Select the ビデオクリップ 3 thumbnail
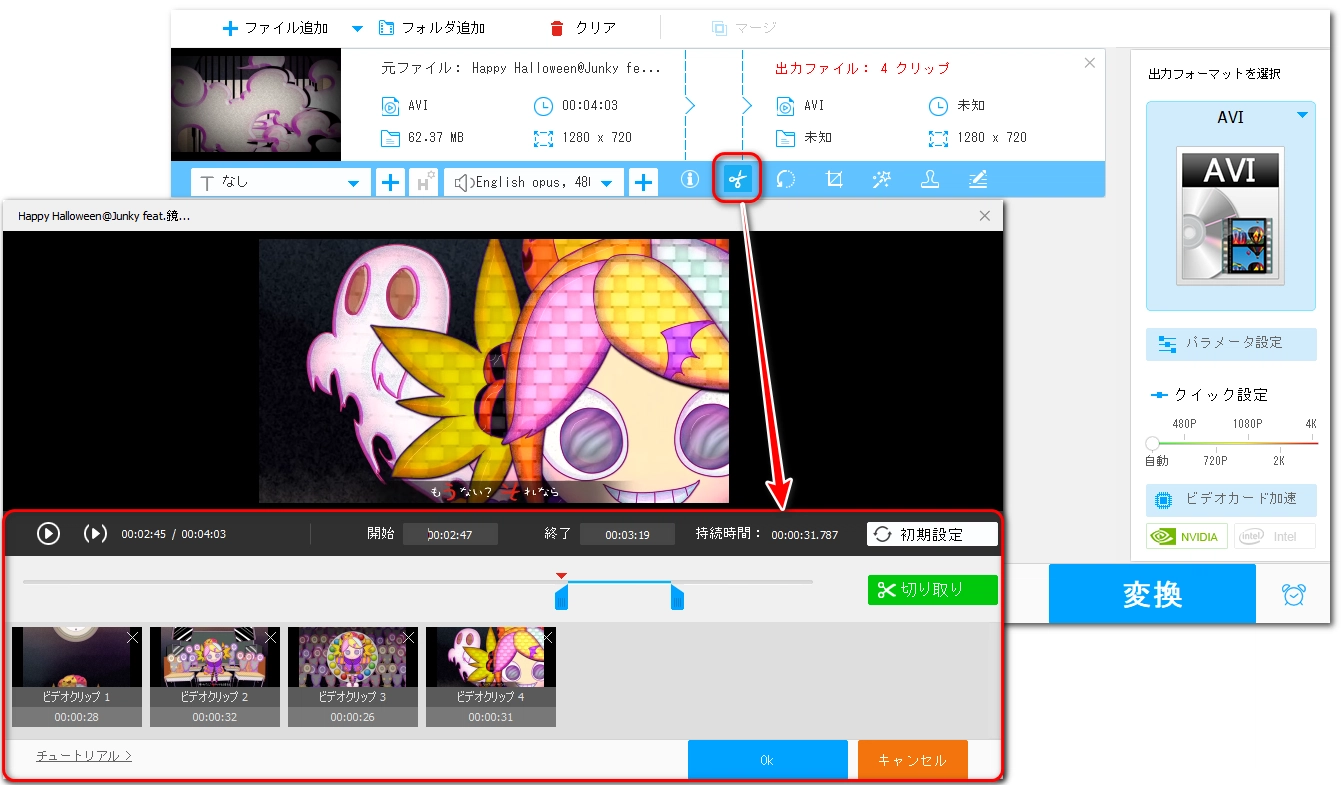Image resolution: width=1341 pixels, height=785 pixels. [x=353, y=665]
